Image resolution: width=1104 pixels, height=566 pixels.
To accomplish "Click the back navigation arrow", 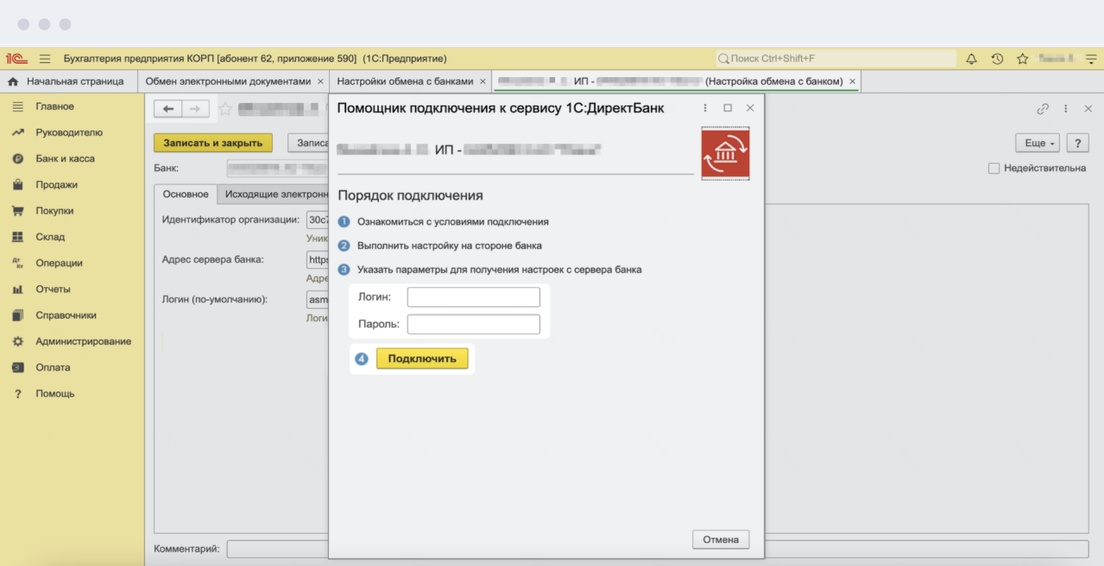I will point(168,109).
